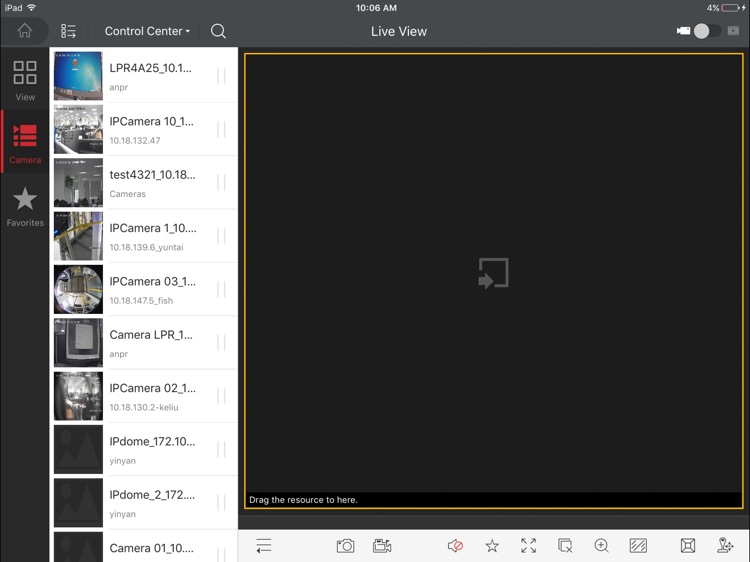
Task: Tap the handle on LPR4A25 row
Action: (x=221, y=76)
